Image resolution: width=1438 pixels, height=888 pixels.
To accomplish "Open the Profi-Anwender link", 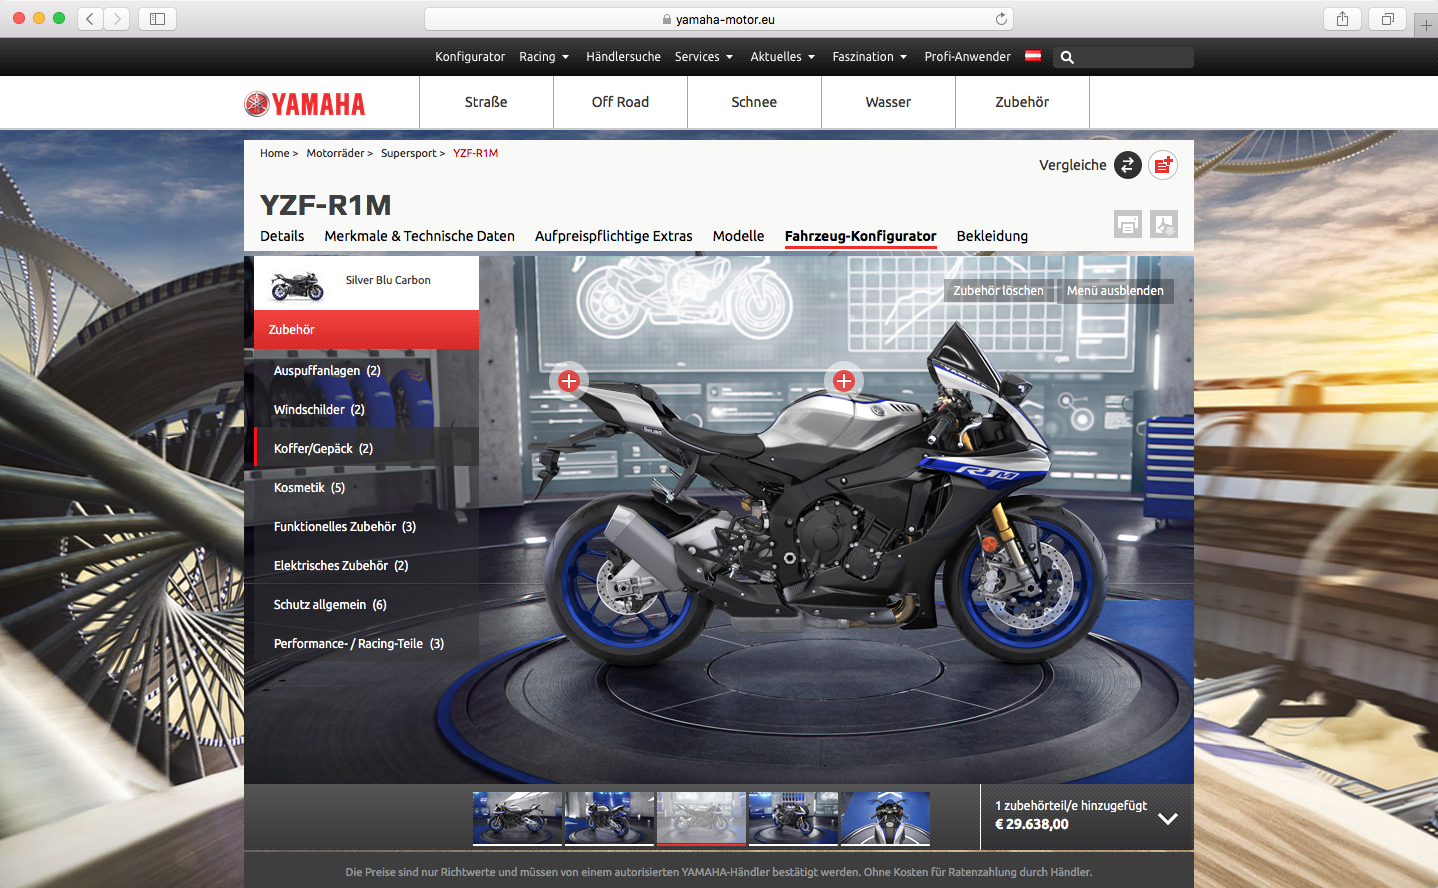I will click(967, 57).
